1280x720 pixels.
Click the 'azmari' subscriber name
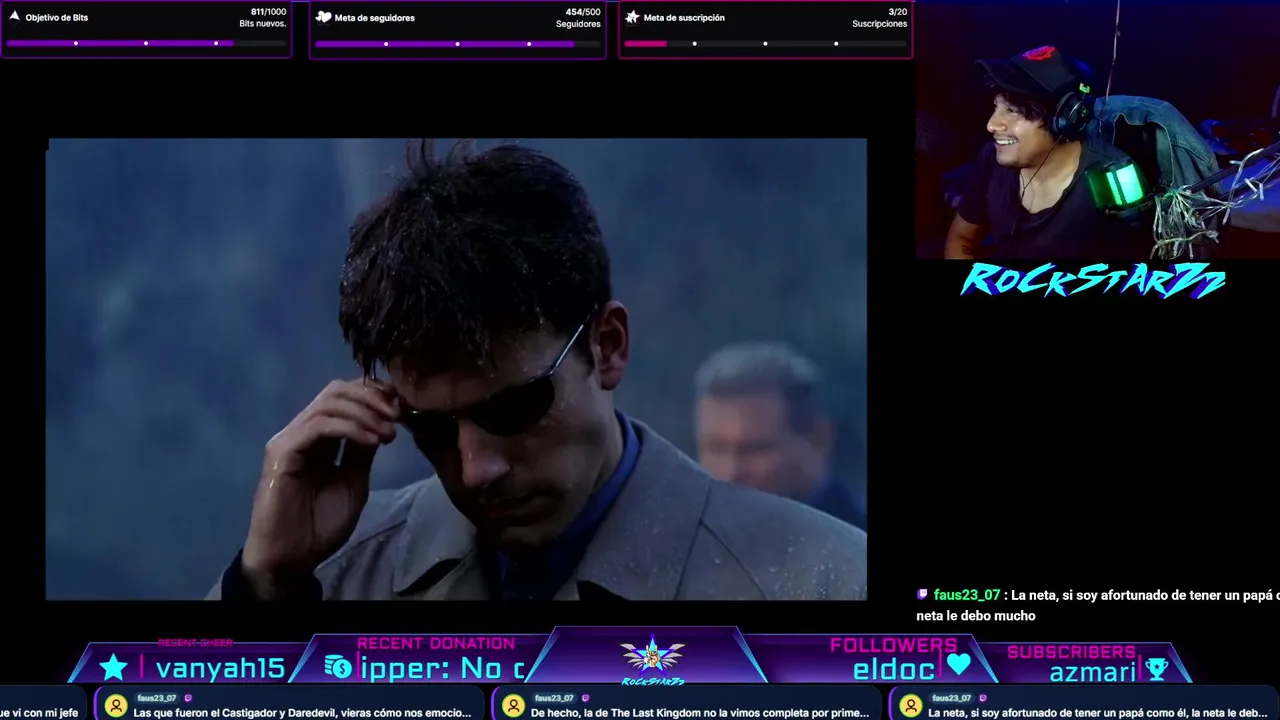point(1092,672)
